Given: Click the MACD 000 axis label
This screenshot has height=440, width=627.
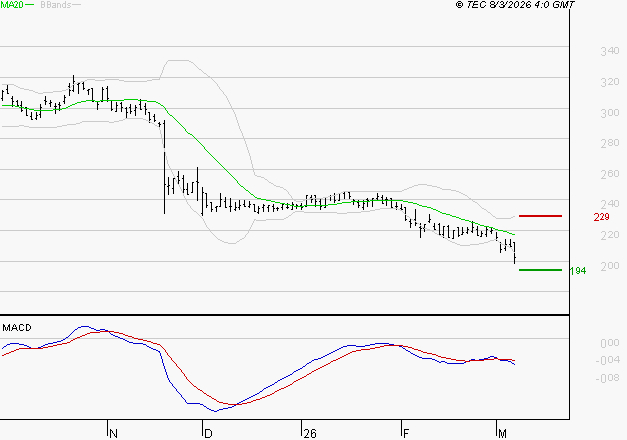Looking at the screenshot, I should [x=610, y=343].
